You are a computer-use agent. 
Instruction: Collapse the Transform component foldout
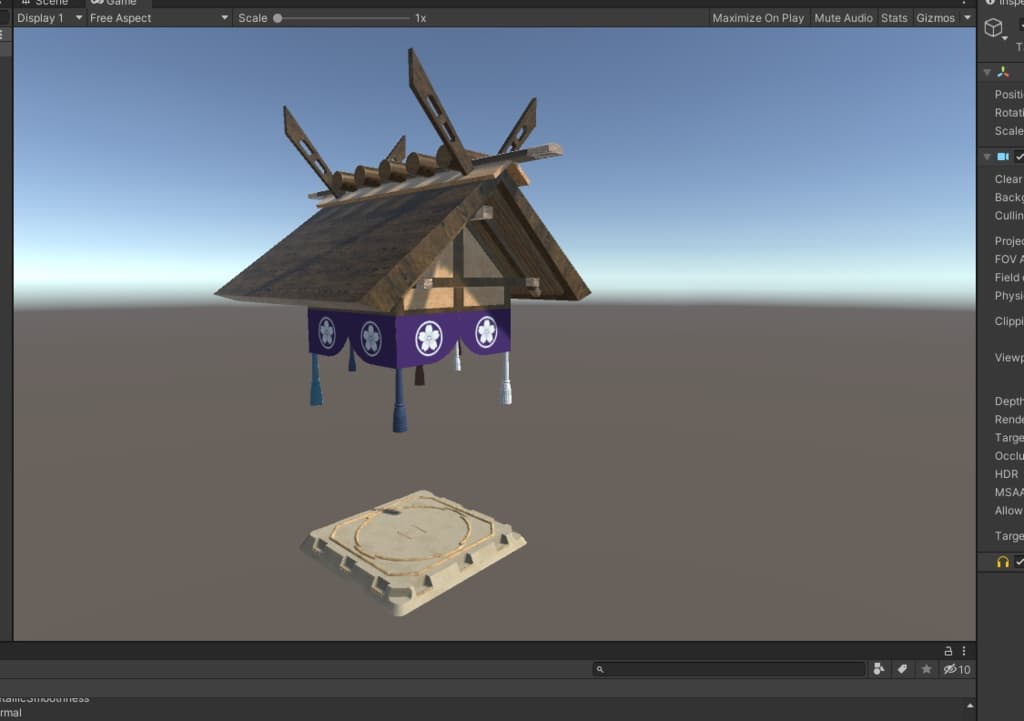987,72
